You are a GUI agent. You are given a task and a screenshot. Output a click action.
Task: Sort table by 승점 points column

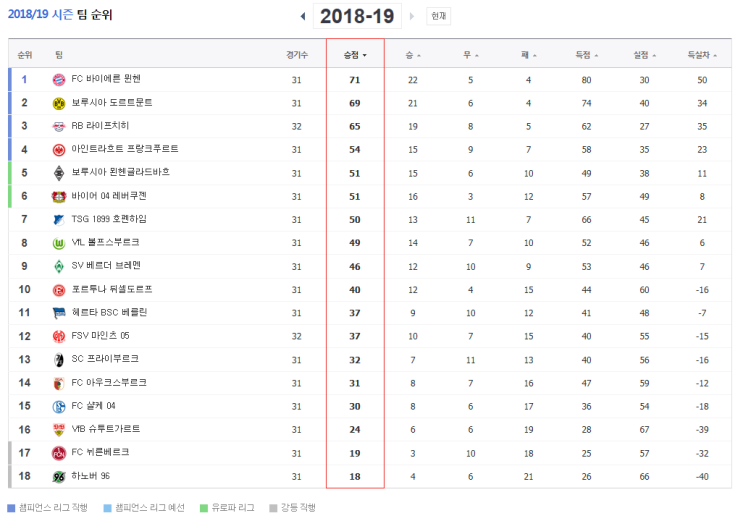(x=355, y=55)
